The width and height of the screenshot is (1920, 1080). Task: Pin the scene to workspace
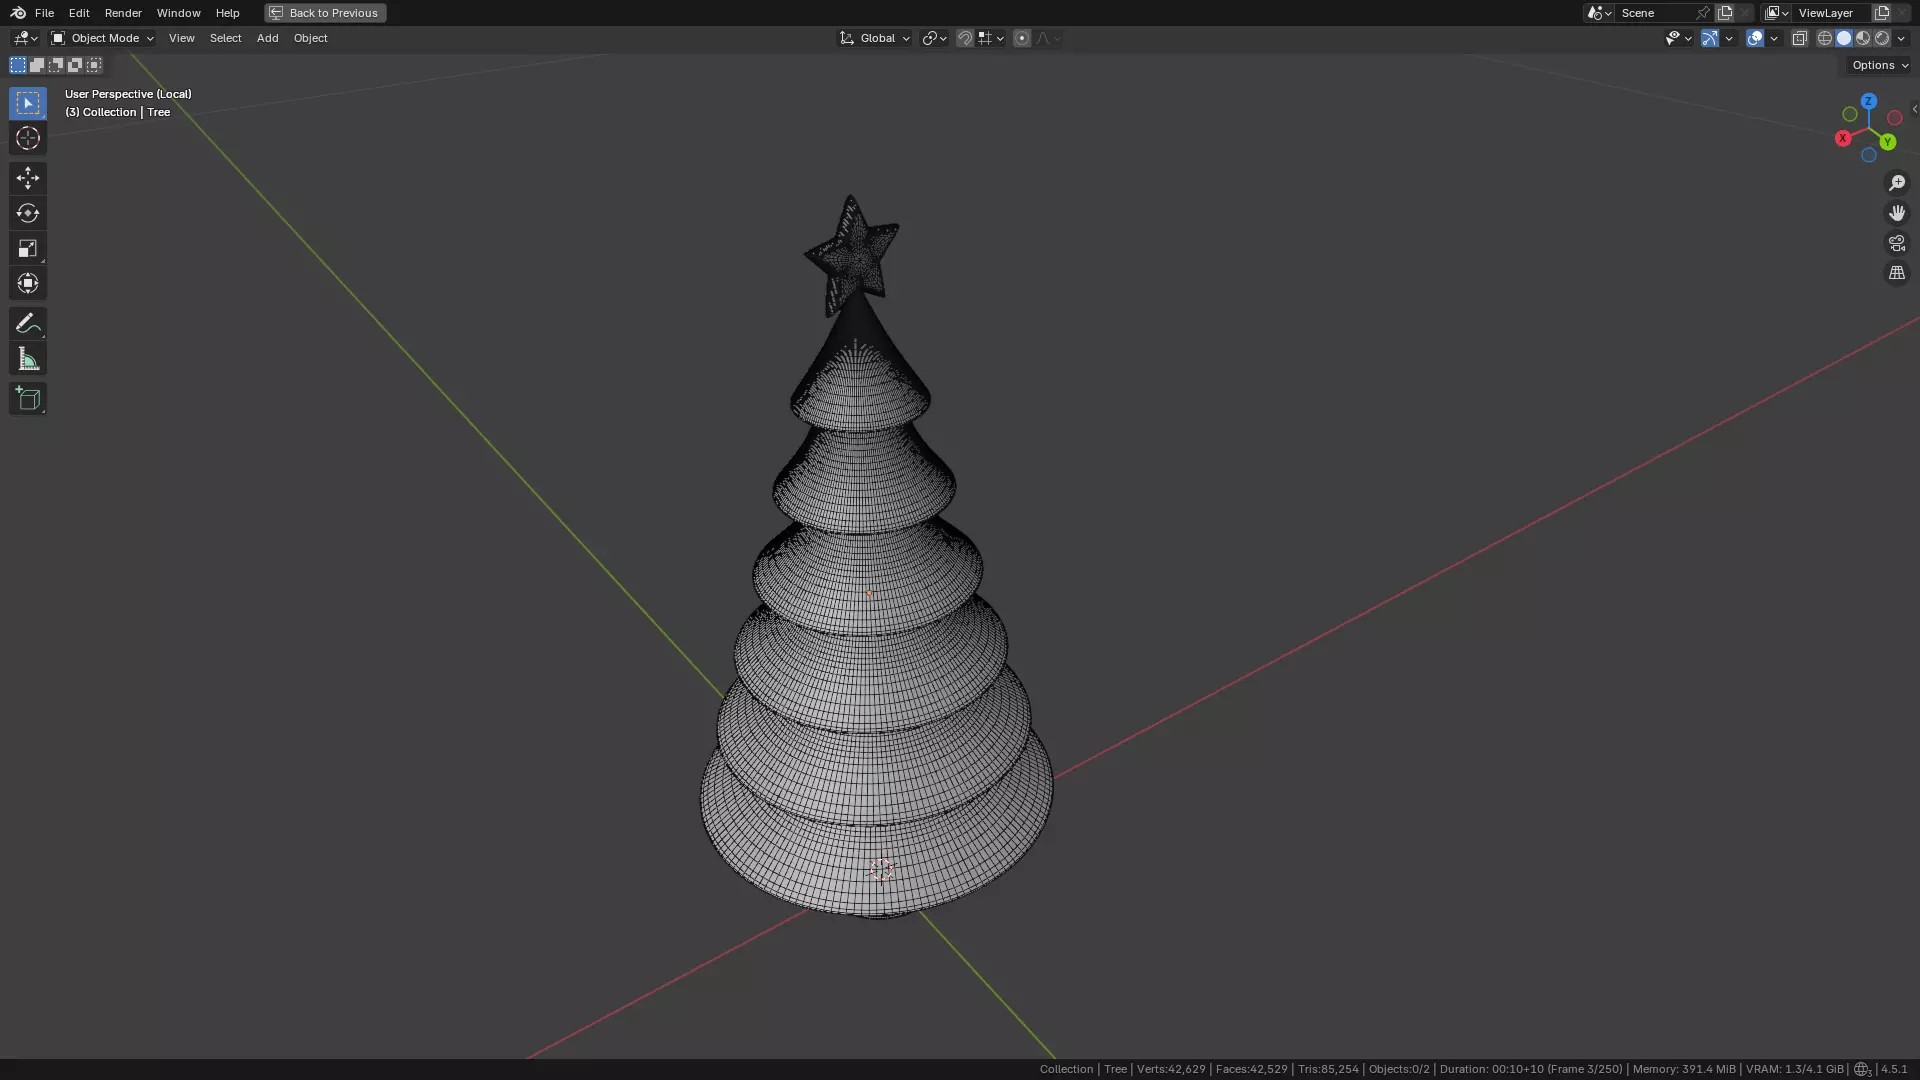[x=1703, y=13]
